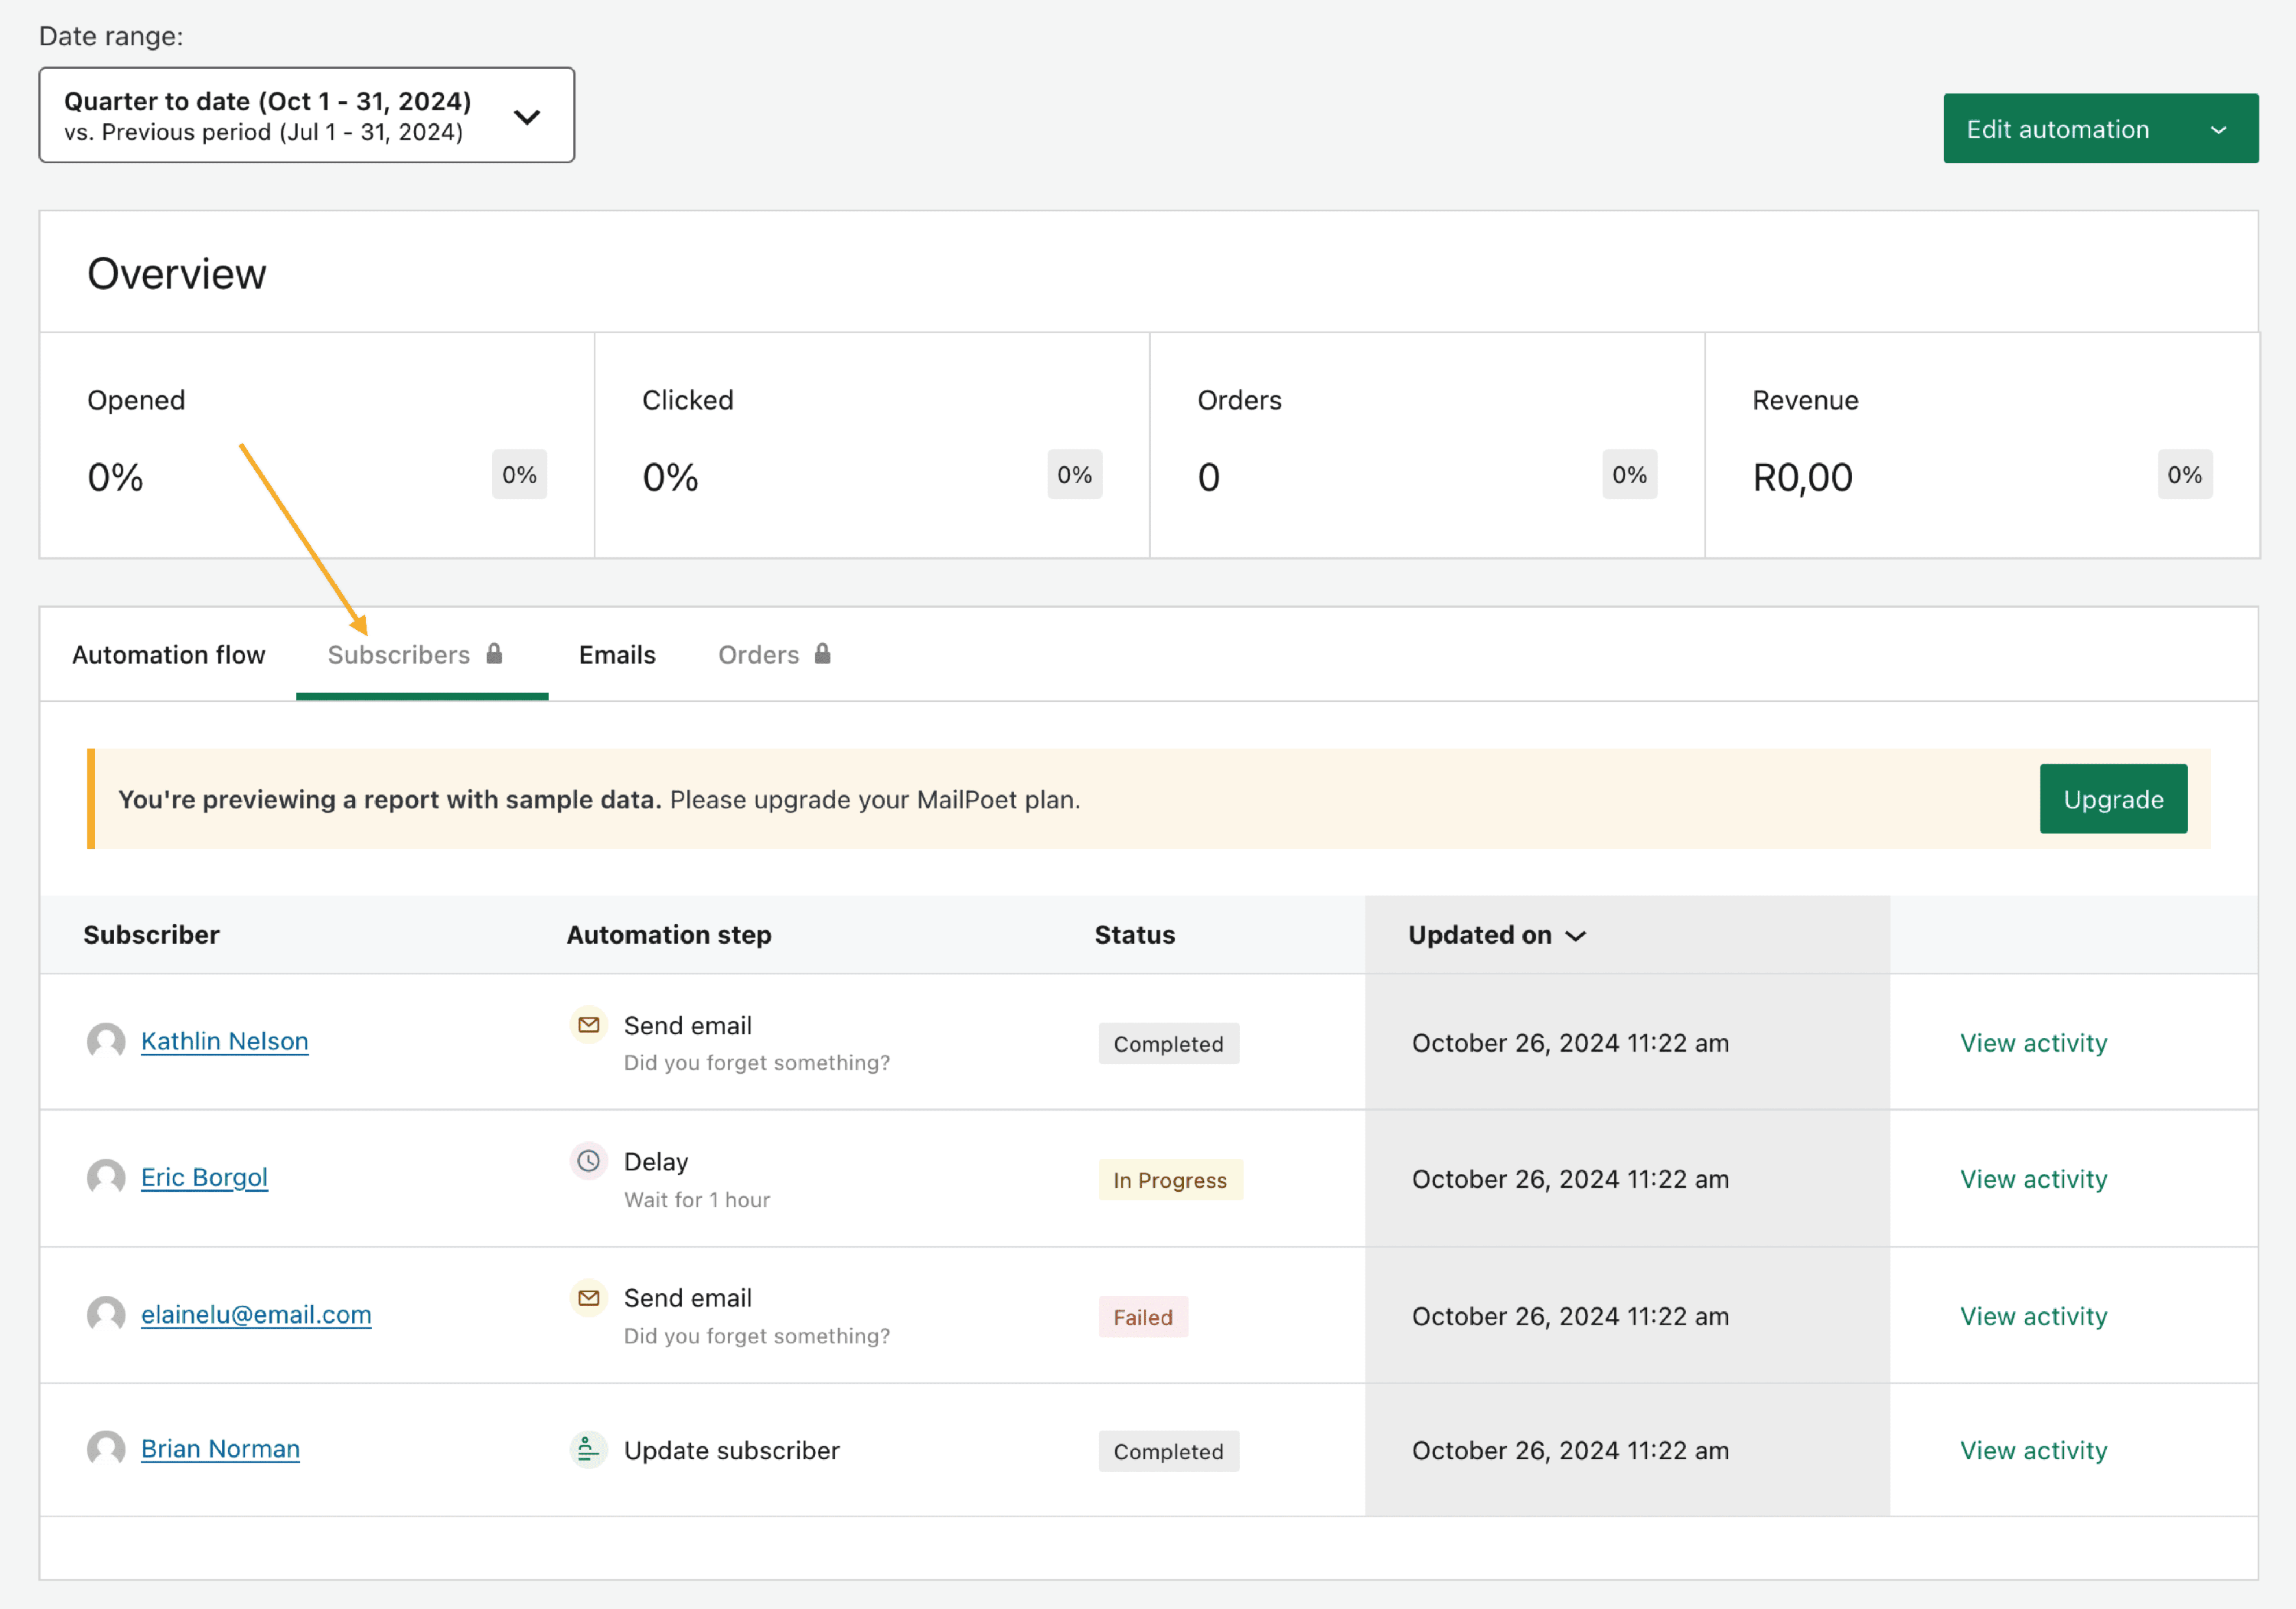Click the envelope icon in elainelu's row
Image resolution: width=2296 pixels, height=1609 pixels.
point(589,1298)
